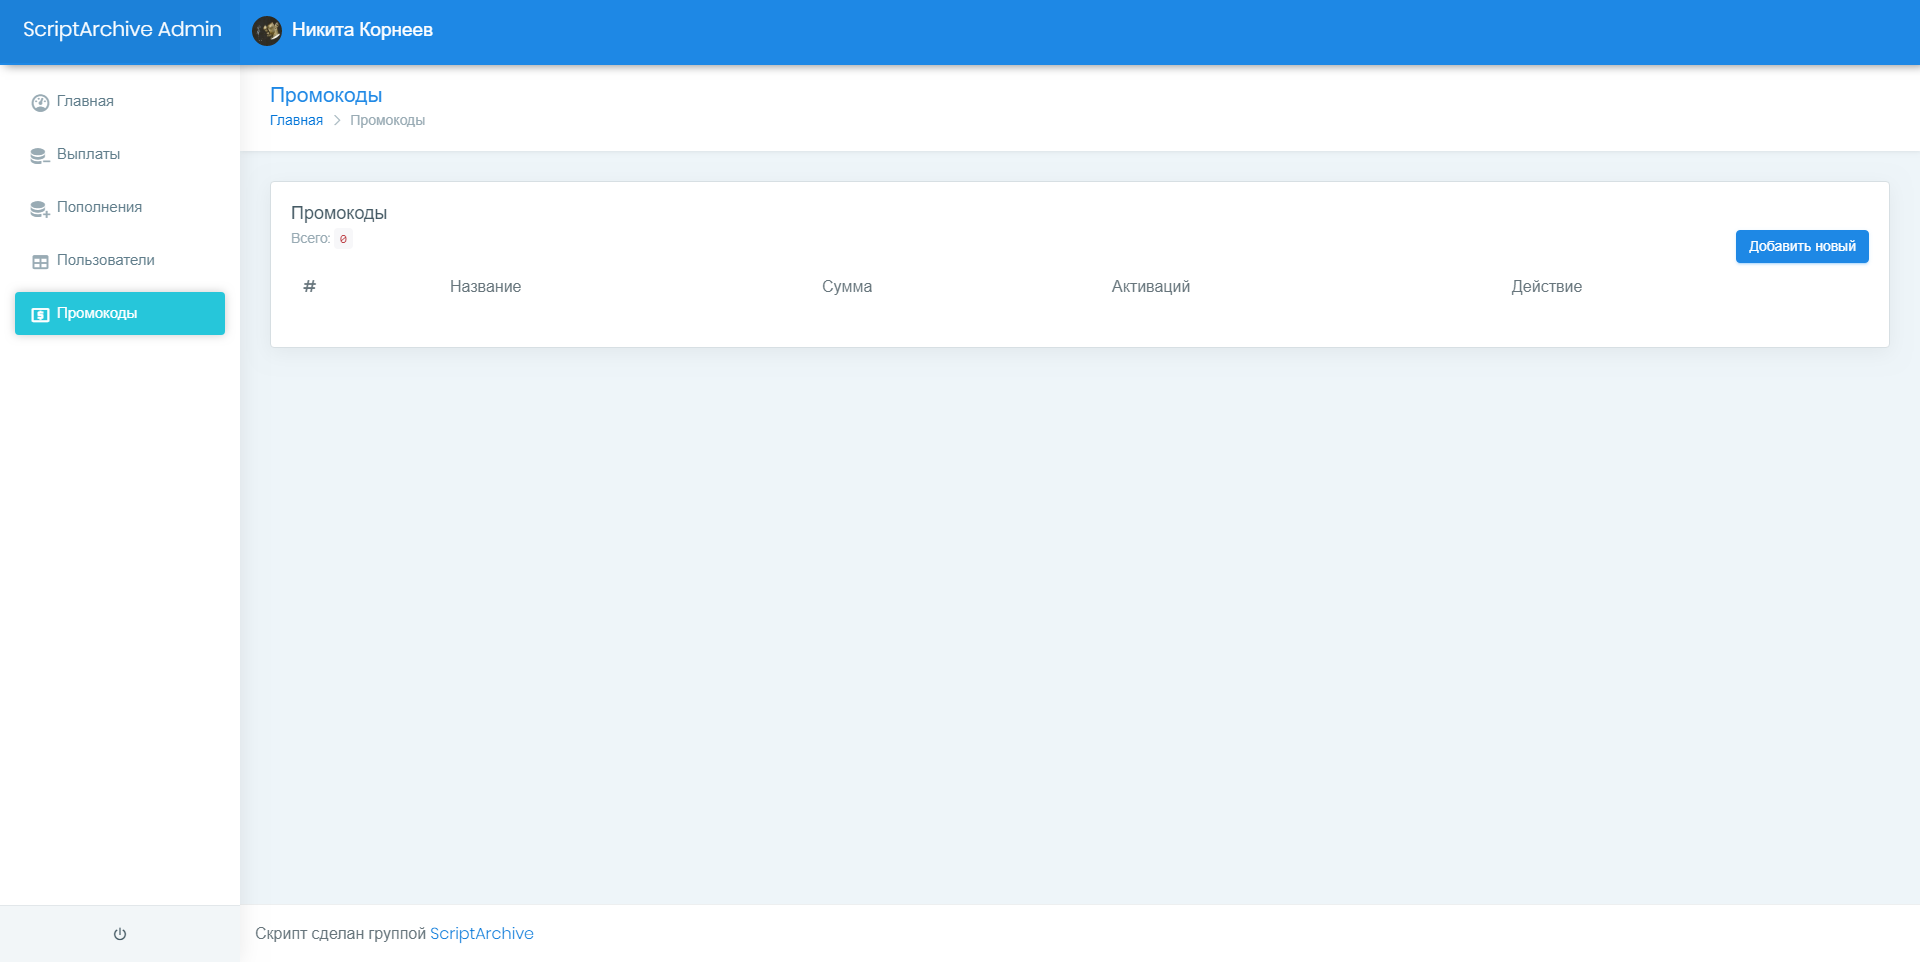Screen dimensions: 1920x962
Task: Click the user avatar picture
Action: [267, 31]
